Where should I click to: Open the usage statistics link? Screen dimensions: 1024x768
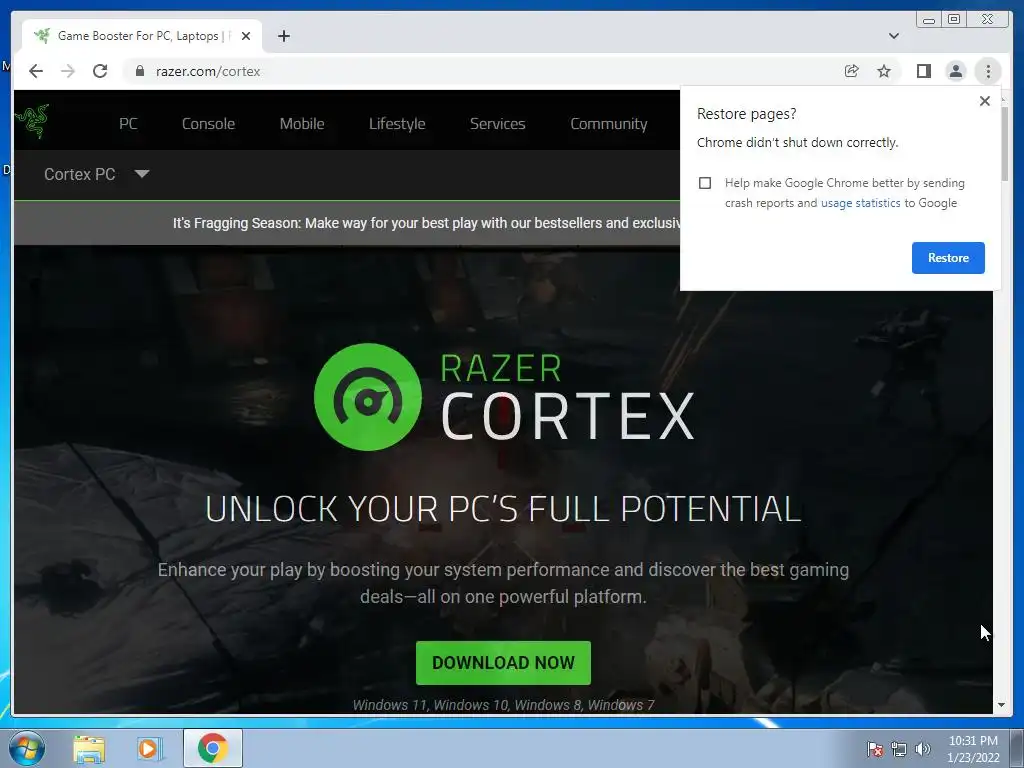point(860,203)
